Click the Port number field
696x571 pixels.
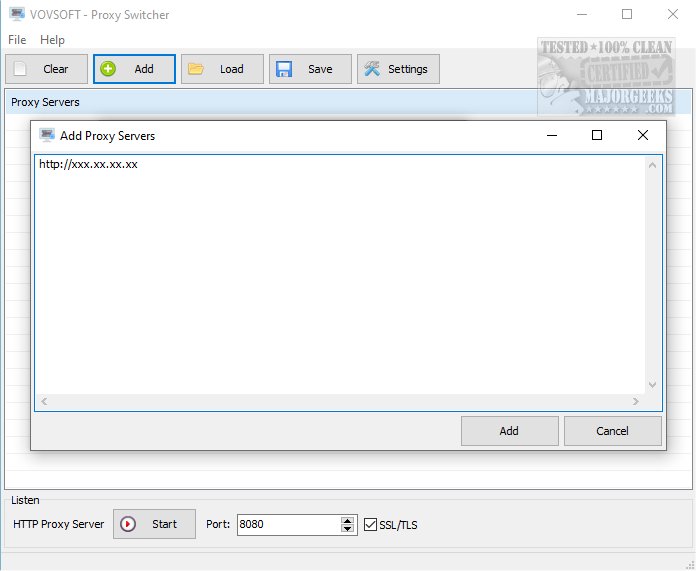[289, 524]
